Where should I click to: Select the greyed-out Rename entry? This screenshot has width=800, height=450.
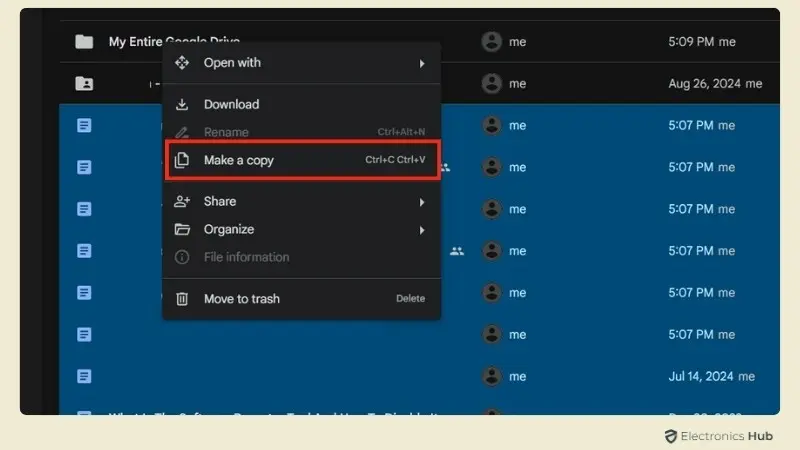[302, 132]
